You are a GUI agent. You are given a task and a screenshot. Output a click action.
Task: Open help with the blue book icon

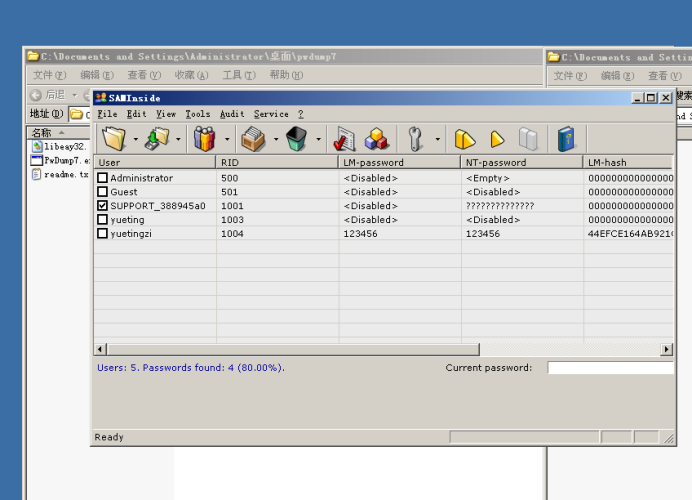[566, 139]
